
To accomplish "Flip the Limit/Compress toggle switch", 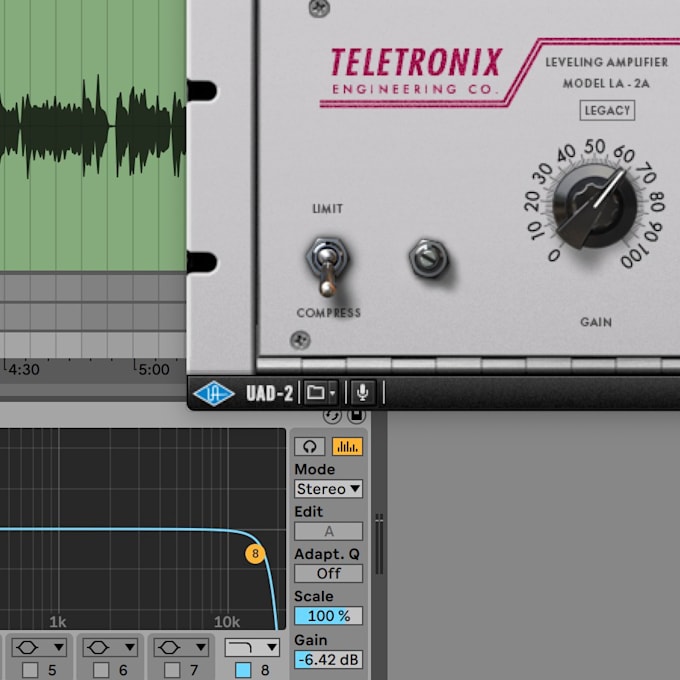I will [327, 266].
